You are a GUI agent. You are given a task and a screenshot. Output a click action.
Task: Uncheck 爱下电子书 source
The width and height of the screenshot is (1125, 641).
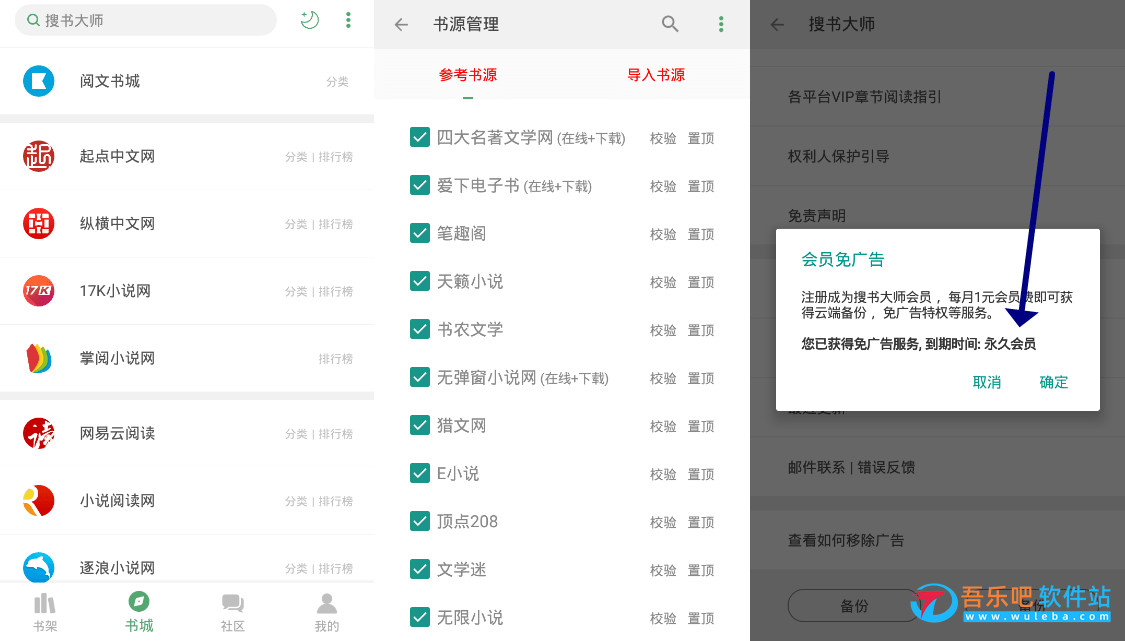point(420,185)
